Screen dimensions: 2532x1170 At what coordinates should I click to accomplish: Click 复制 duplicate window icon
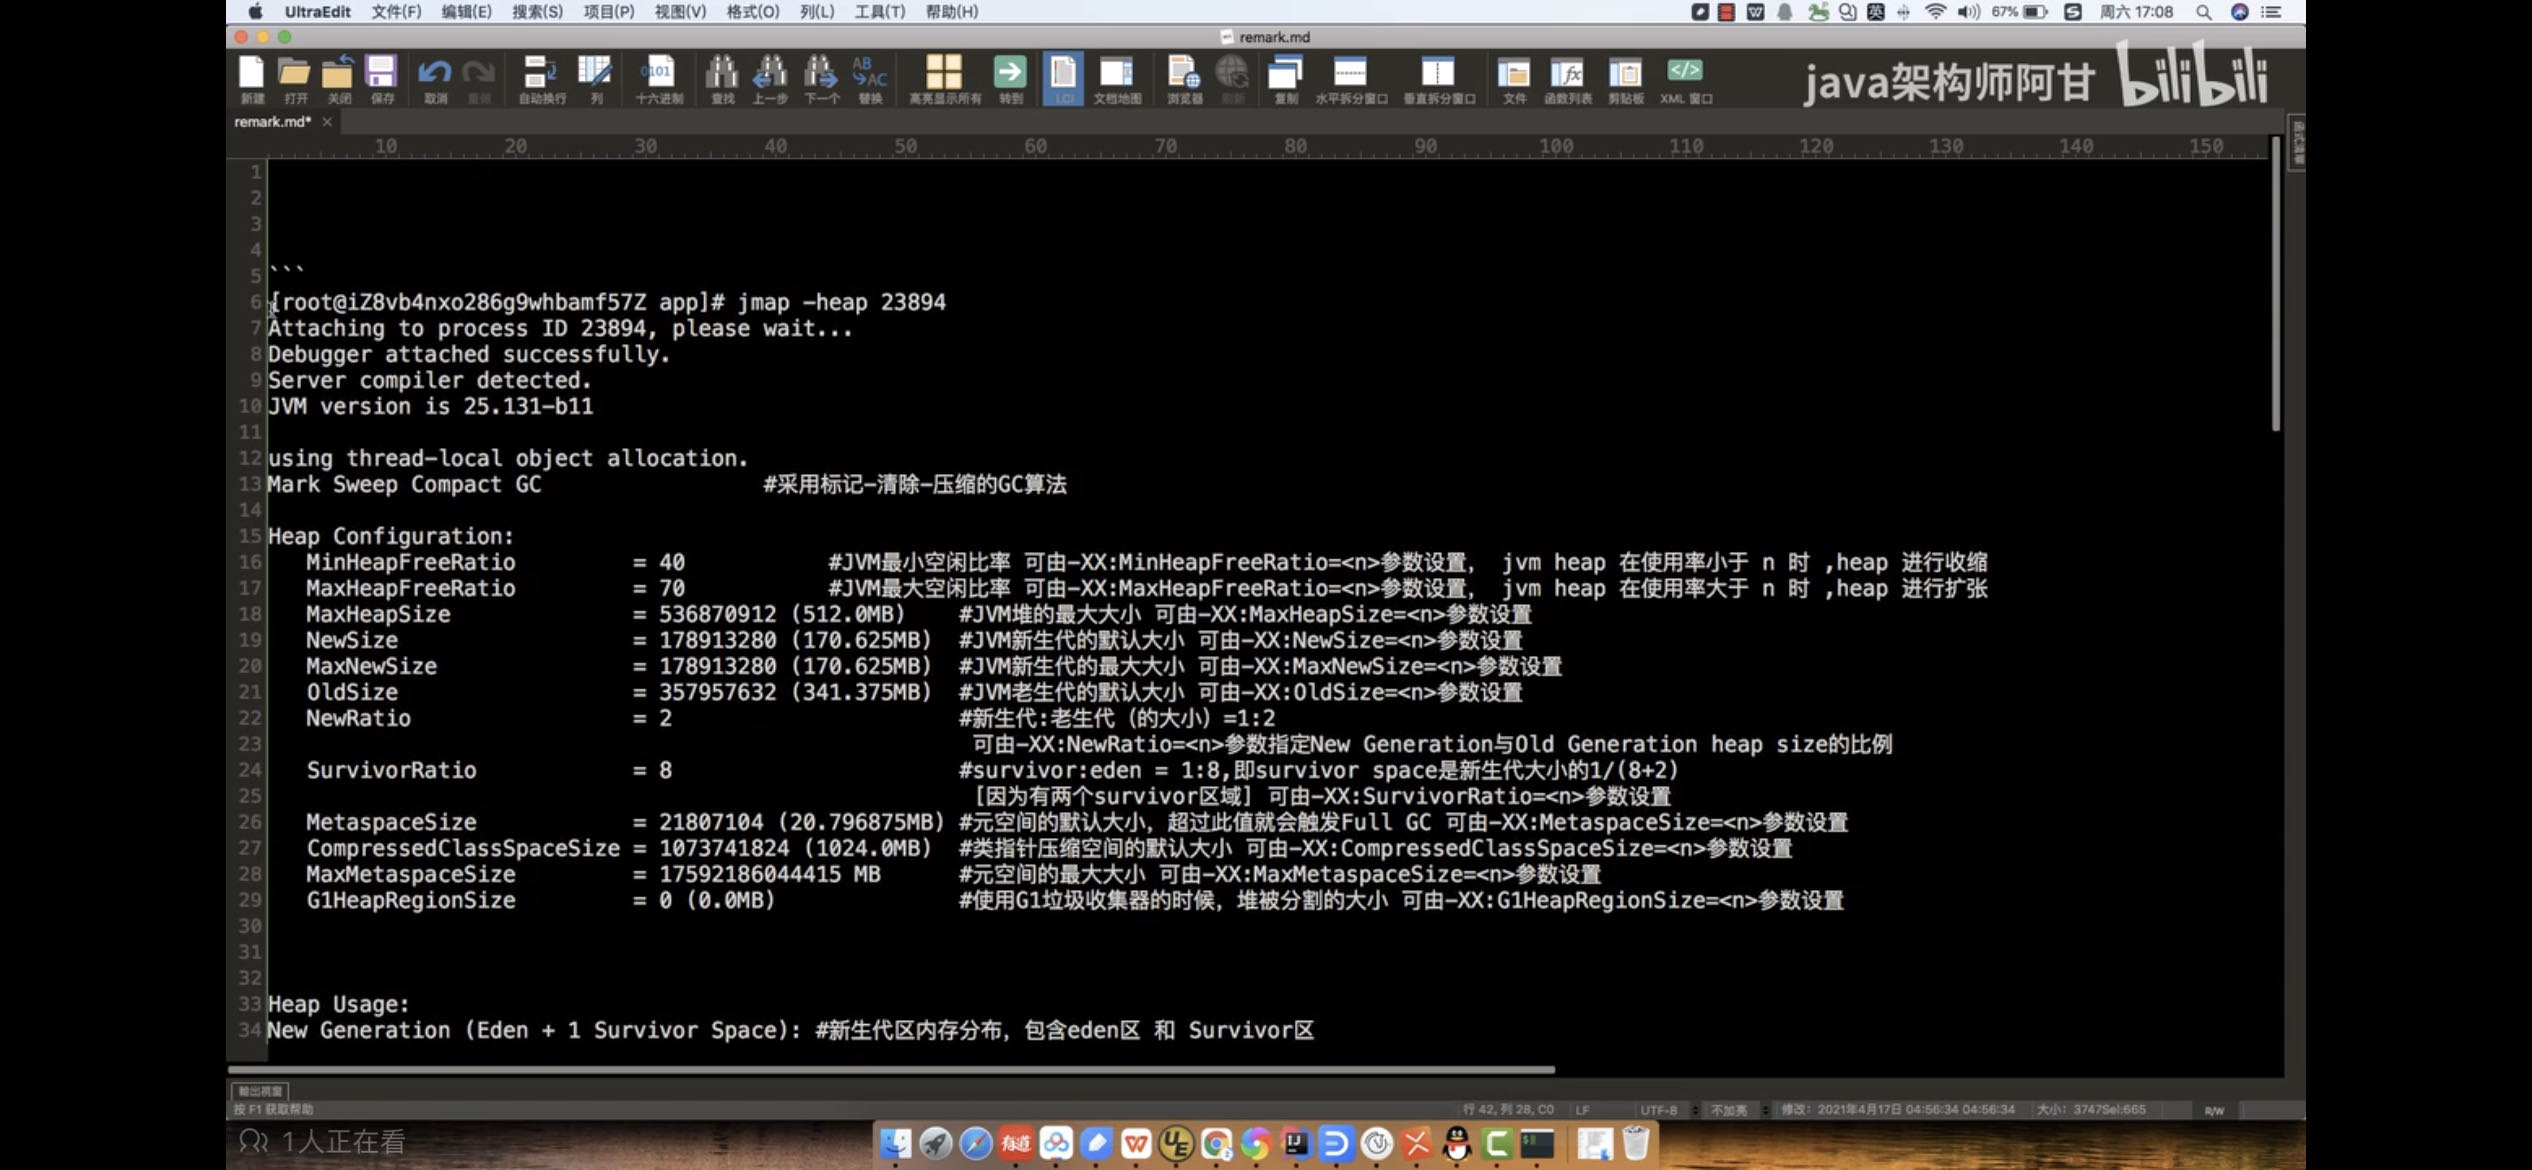point(1285,79)
